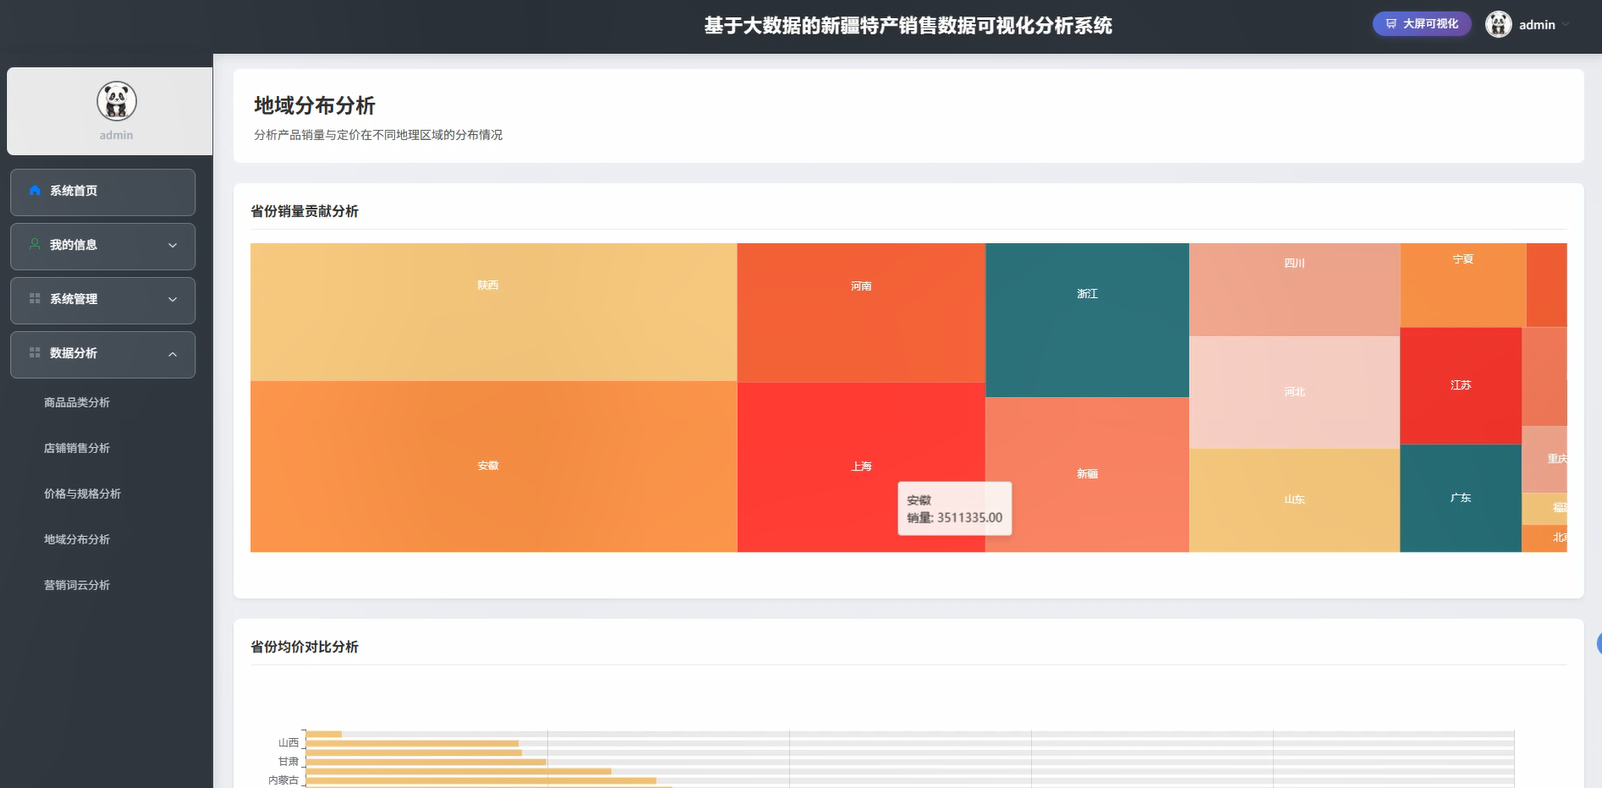Open the 大屏可视化 big screen view

1421,24
